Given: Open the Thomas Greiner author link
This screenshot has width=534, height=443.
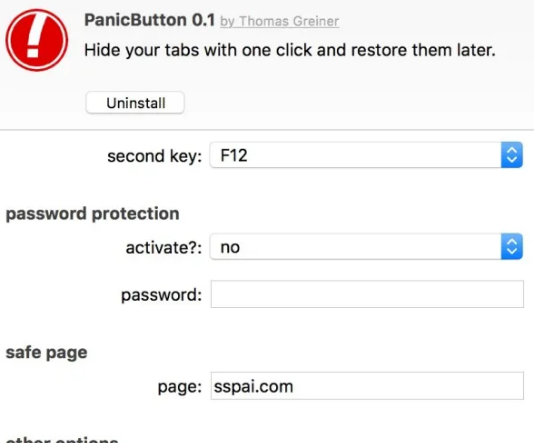Looking at the screenshot, I should click(x=279, y=21).
